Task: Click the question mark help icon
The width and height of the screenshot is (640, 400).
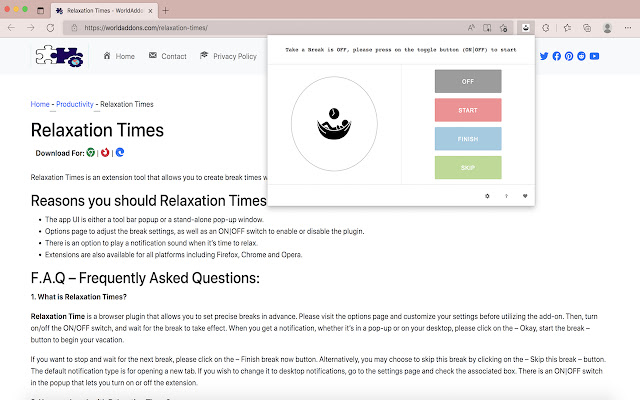Action: 506,196
